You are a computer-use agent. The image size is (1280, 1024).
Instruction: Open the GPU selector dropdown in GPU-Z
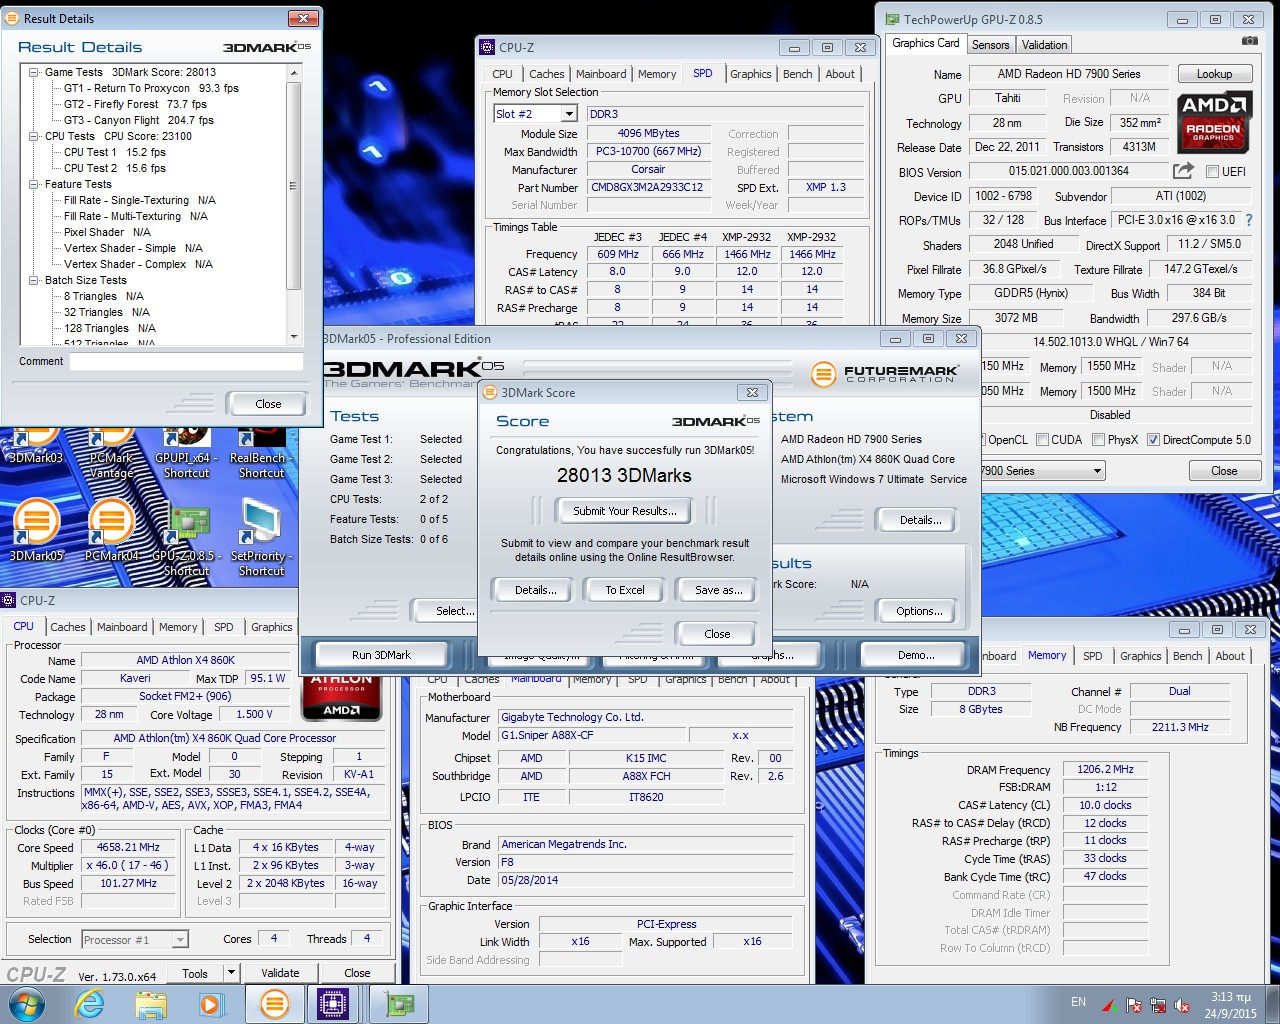tap(1097, 471)
